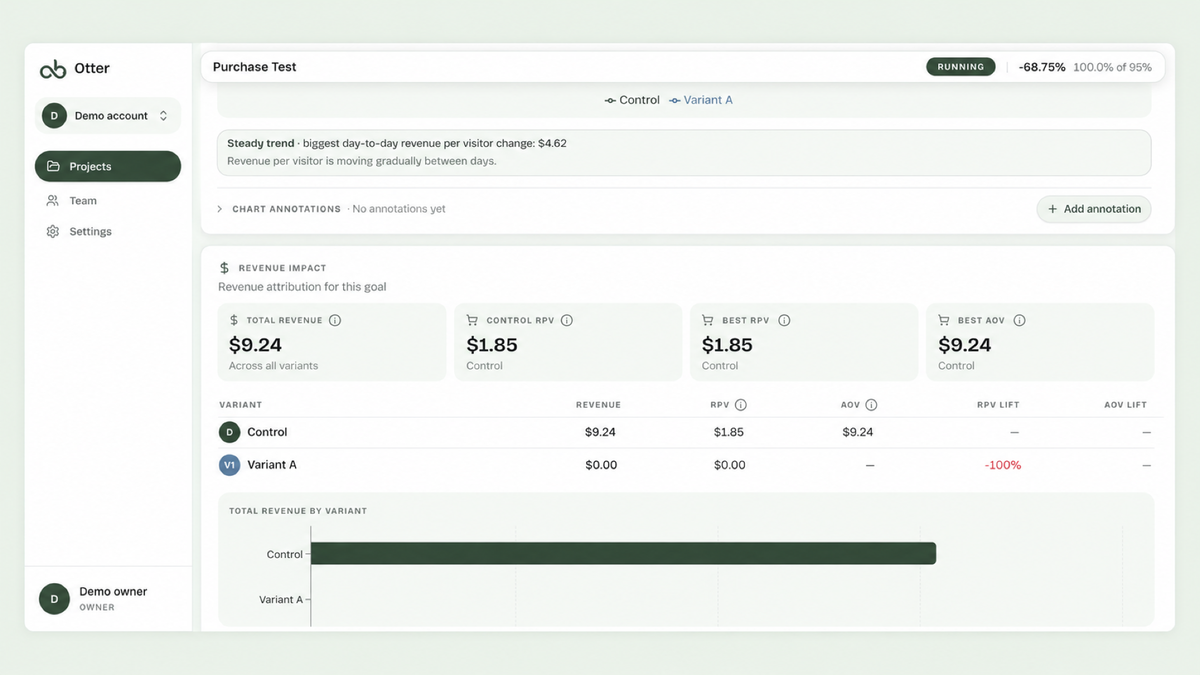The image size is (1200, 675).
Task: Click the Control revenue bar in chart
Action: pyautogui.click(x=623, y=553)
